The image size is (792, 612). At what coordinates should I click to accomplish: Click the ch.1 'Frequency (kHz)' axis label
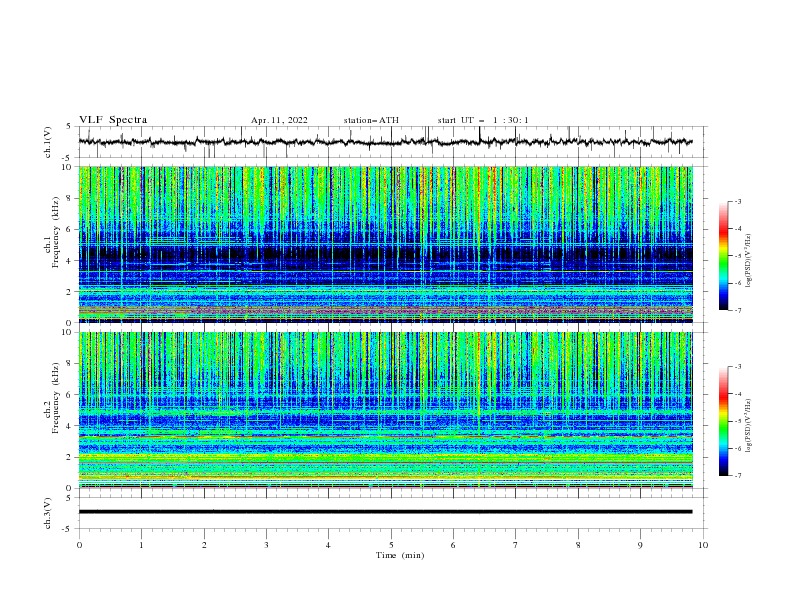click(56, 232)
